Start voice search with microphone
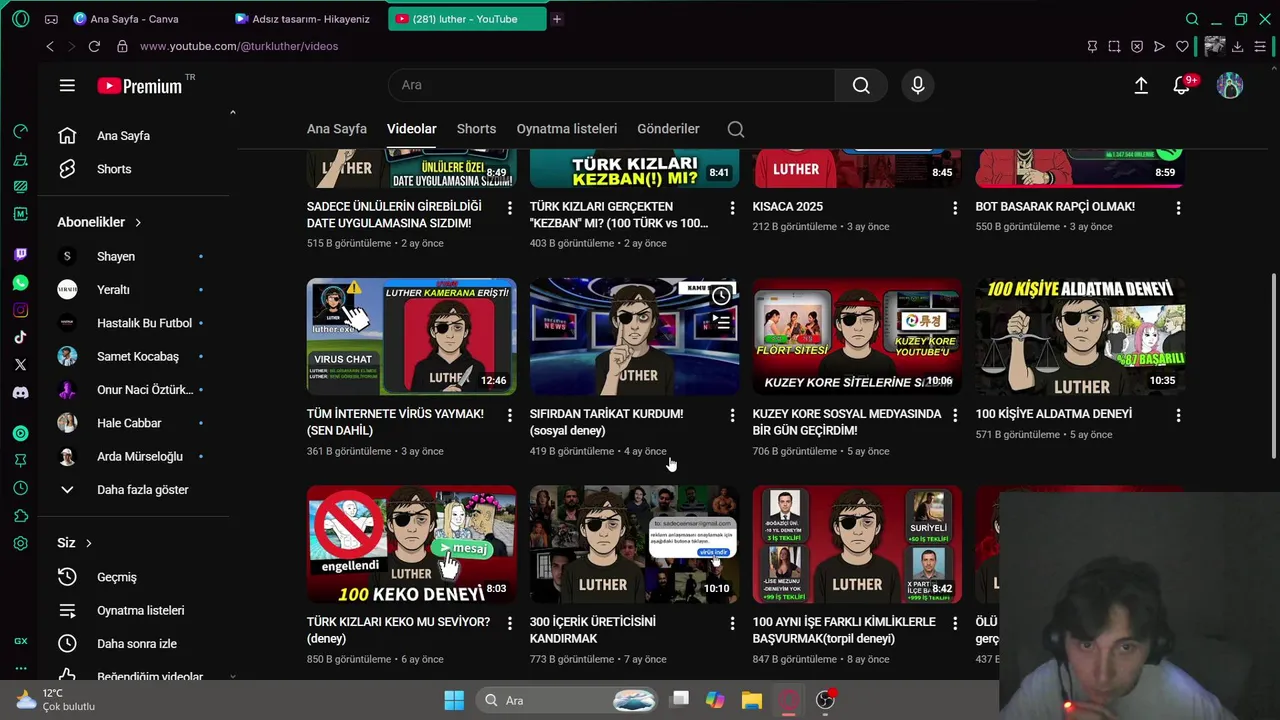 (x=918, y=85)
